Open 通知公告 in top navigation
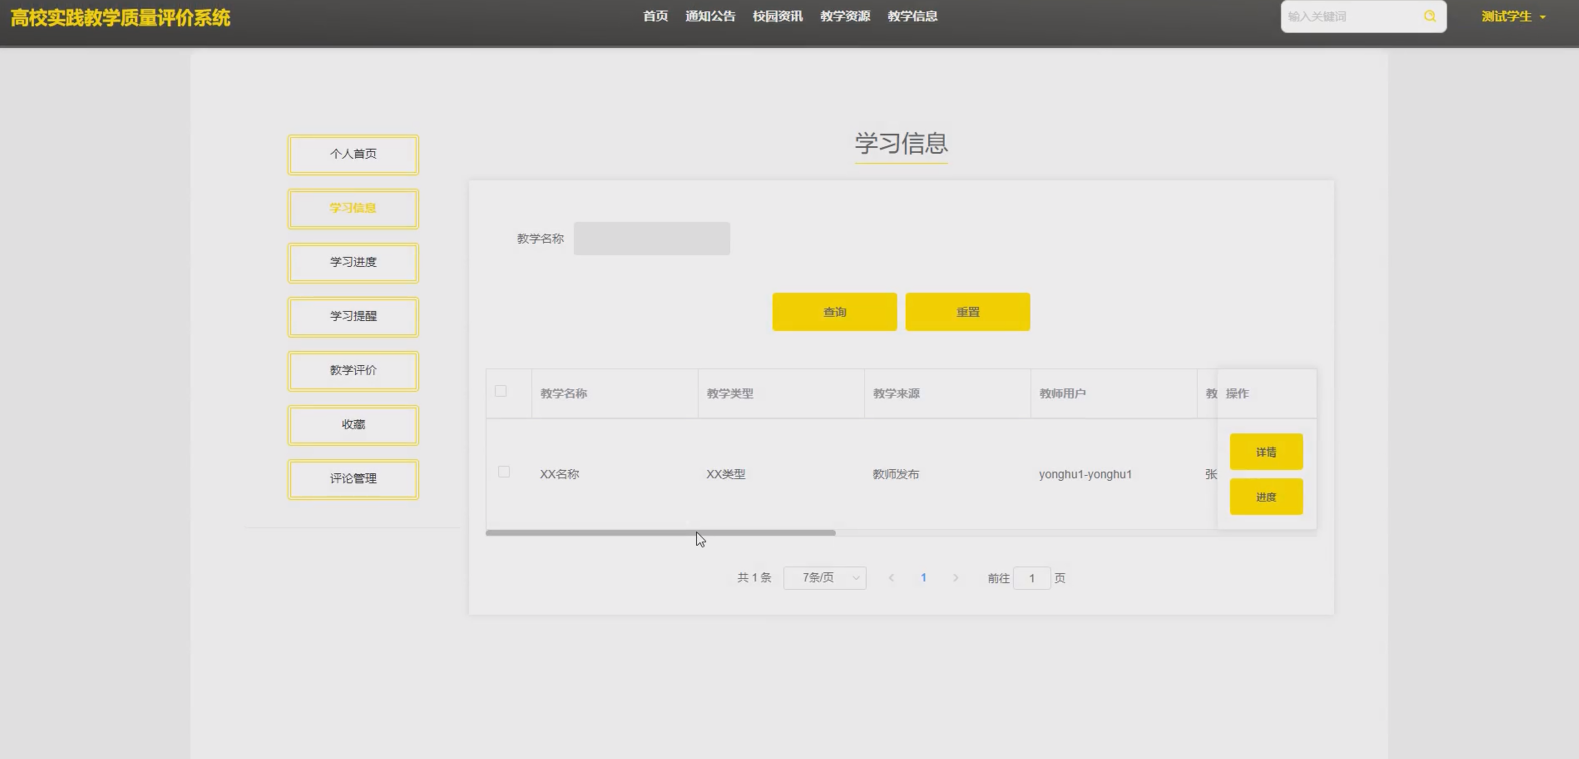 click(710, 16)
